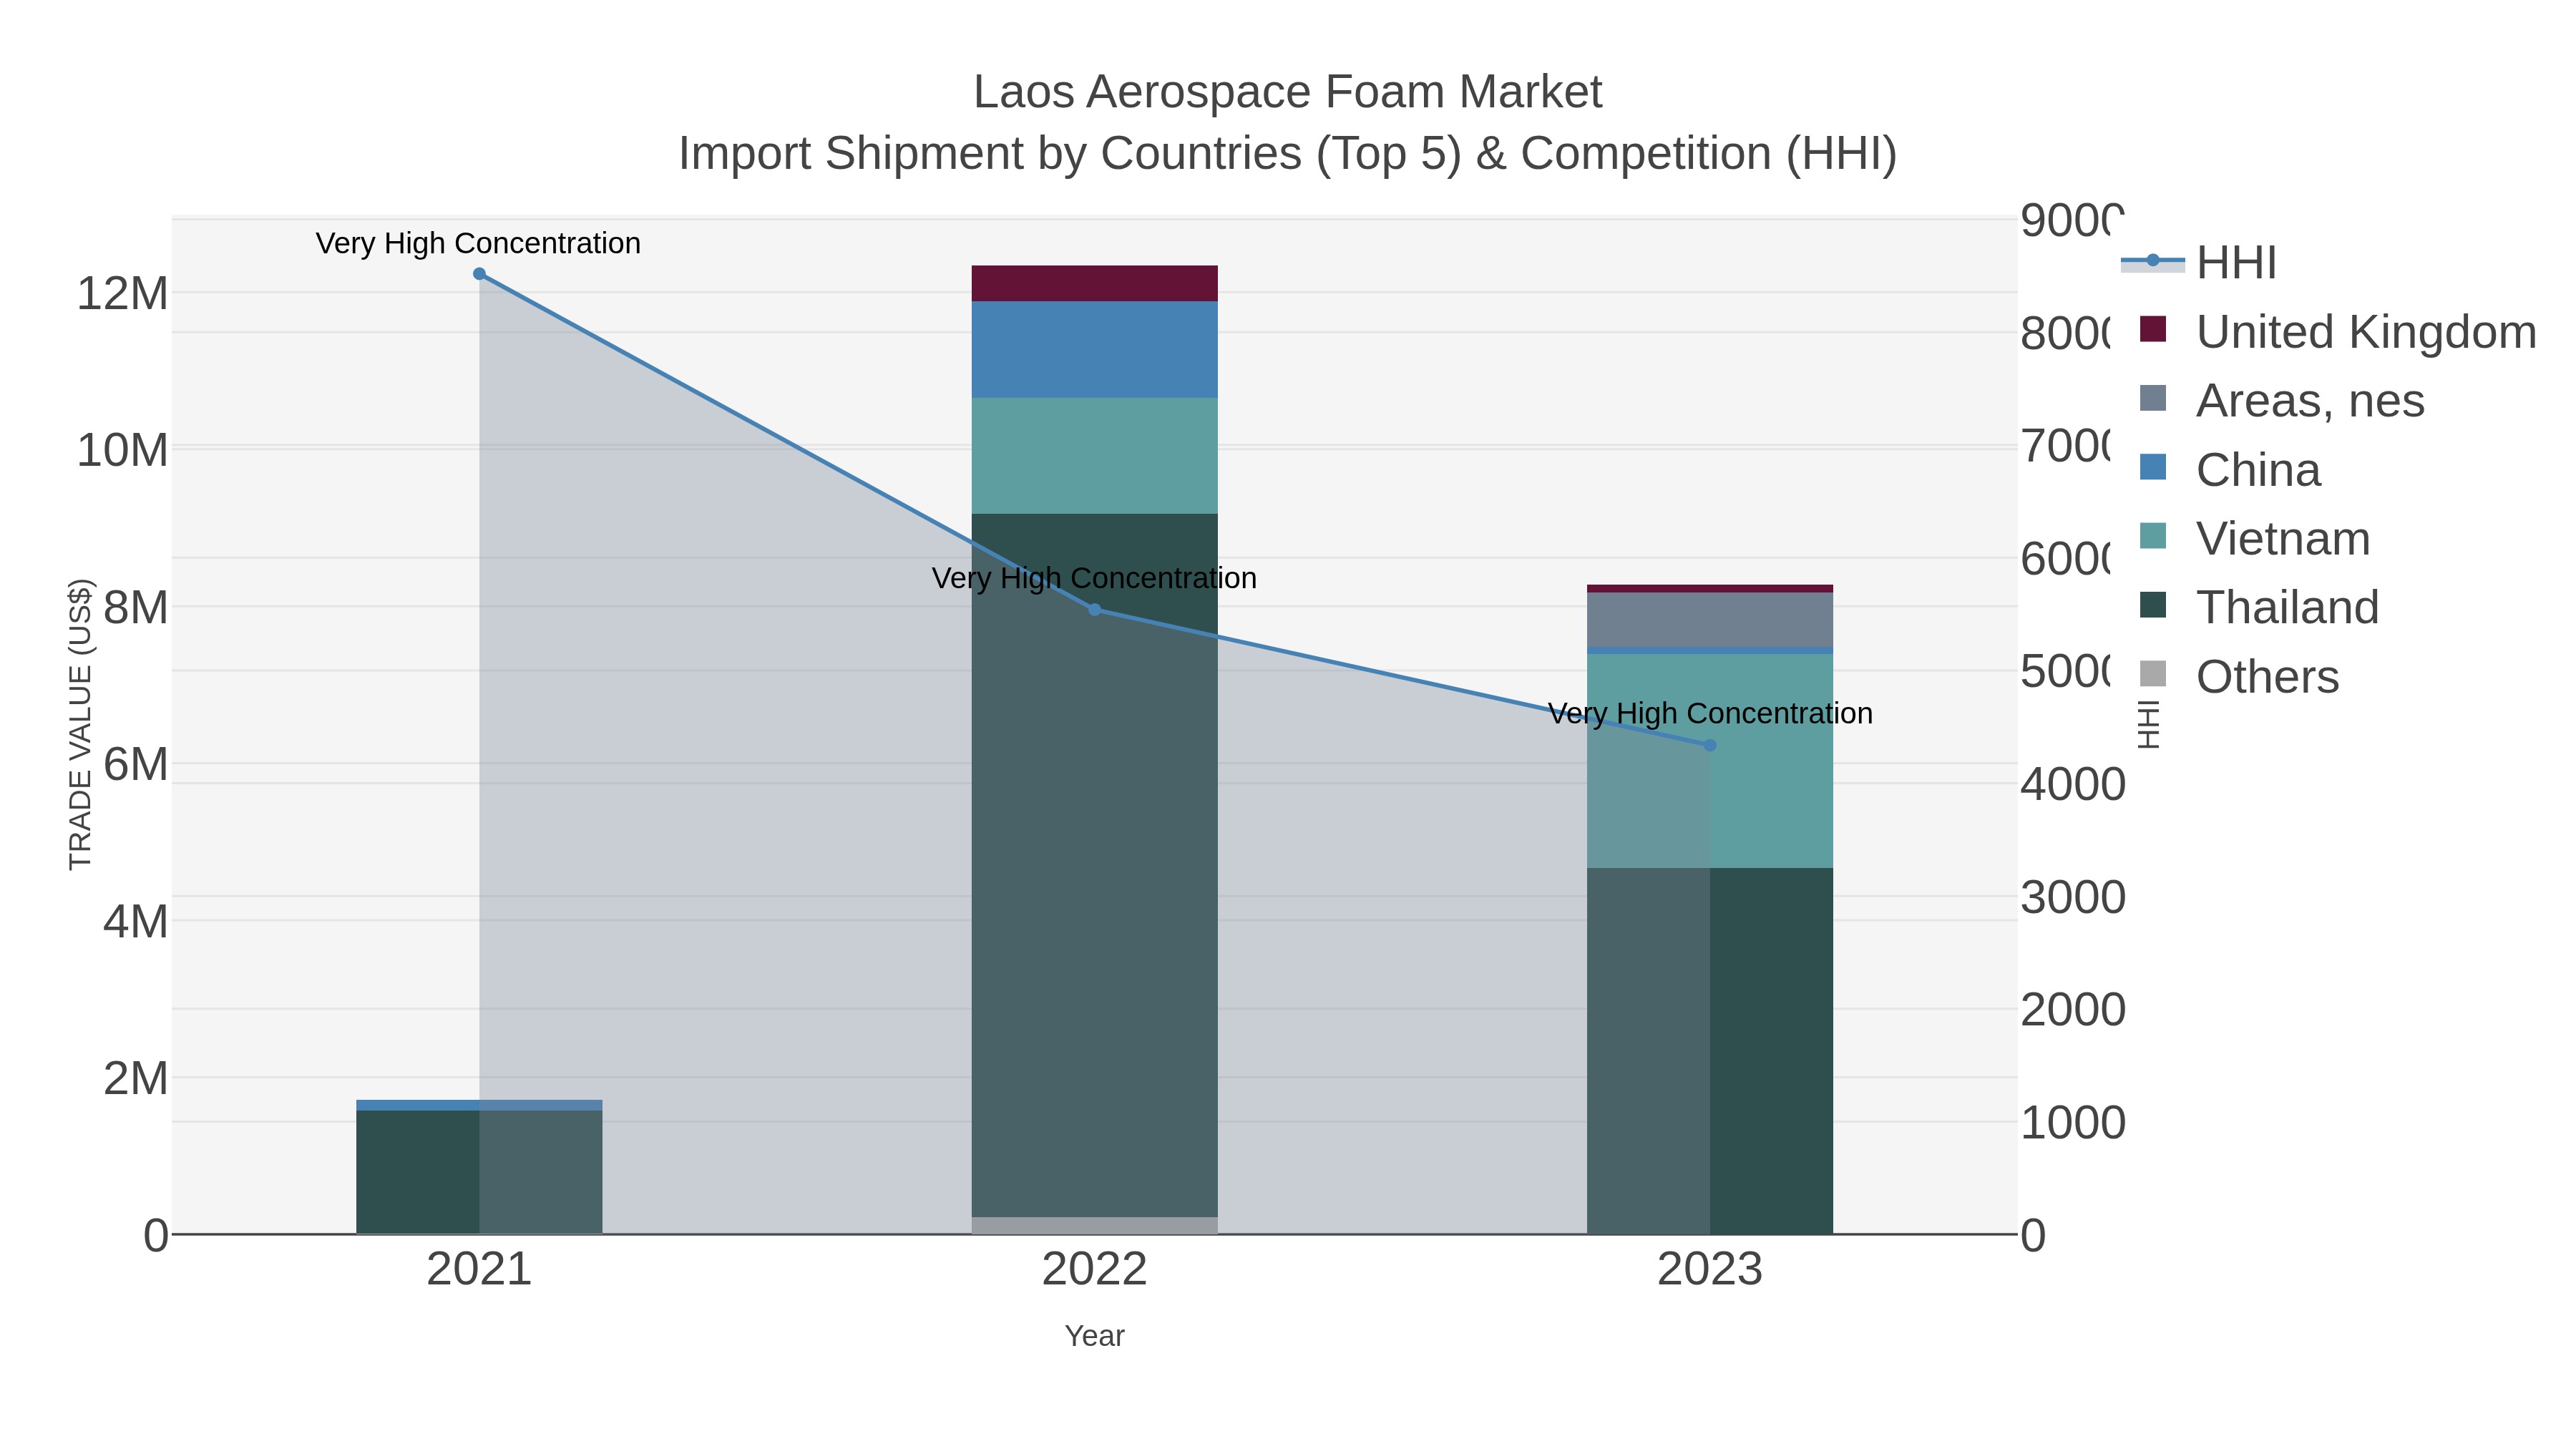The width and height of the screenshot is (2576, 1449).
Task: Click the United Kingdom maroon legend swatch
Action: 2153,329
